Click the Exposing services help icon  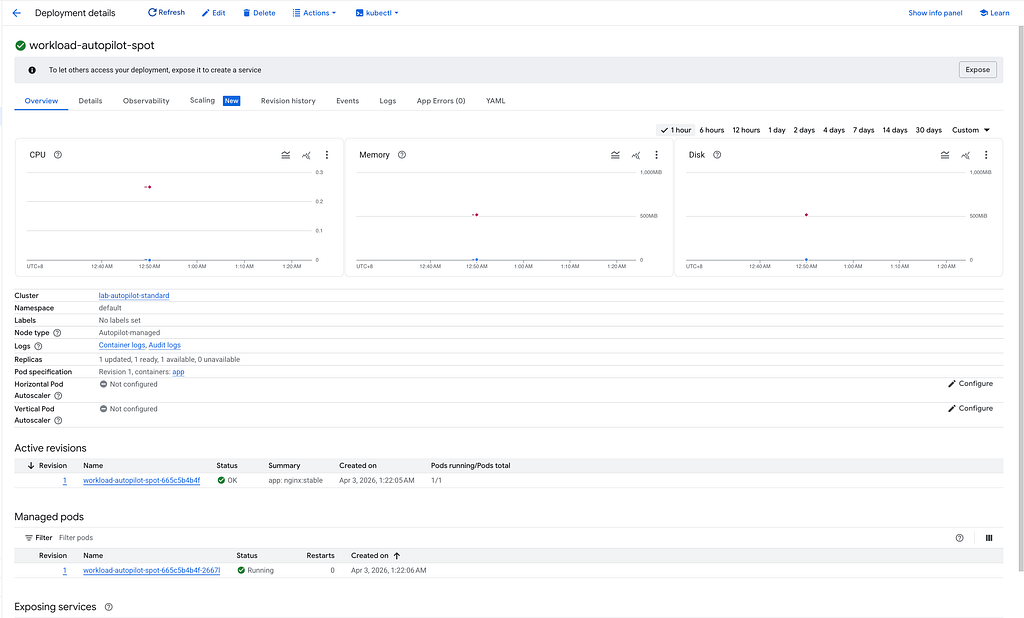click(108, 607)
